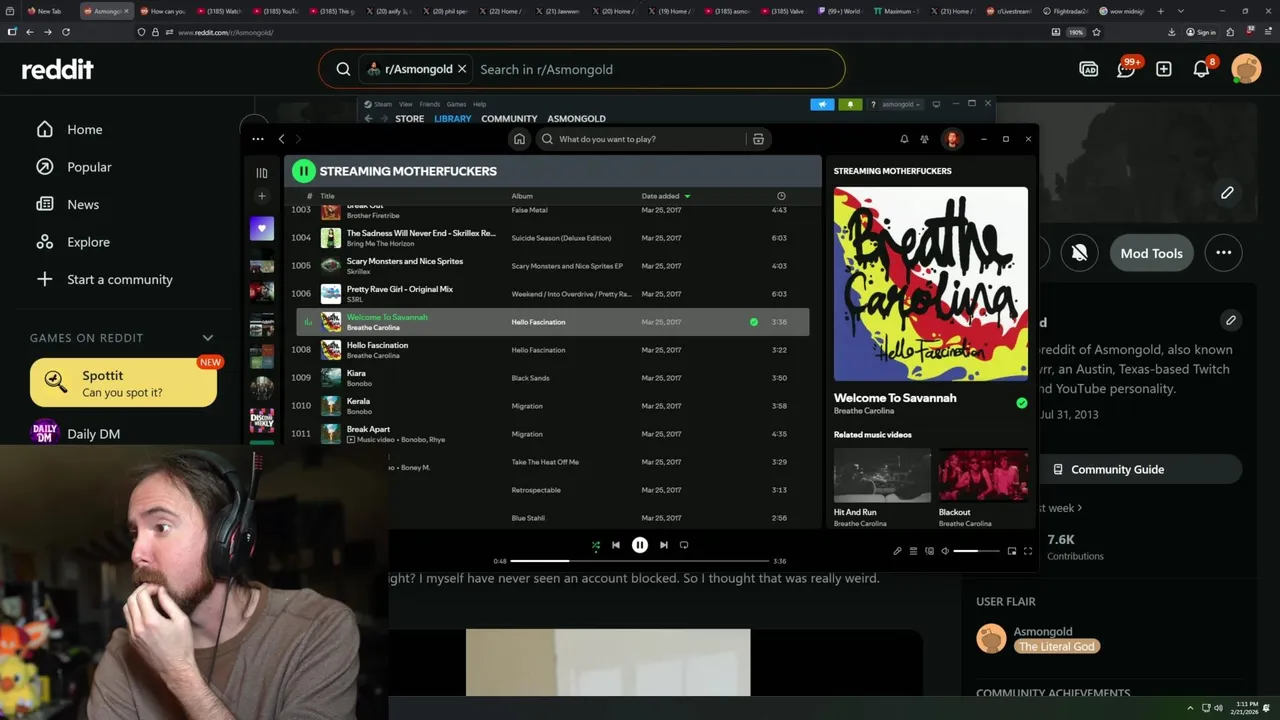
Task: Open Steam asmongold account dropdown
Action: (x=900, y=104)
